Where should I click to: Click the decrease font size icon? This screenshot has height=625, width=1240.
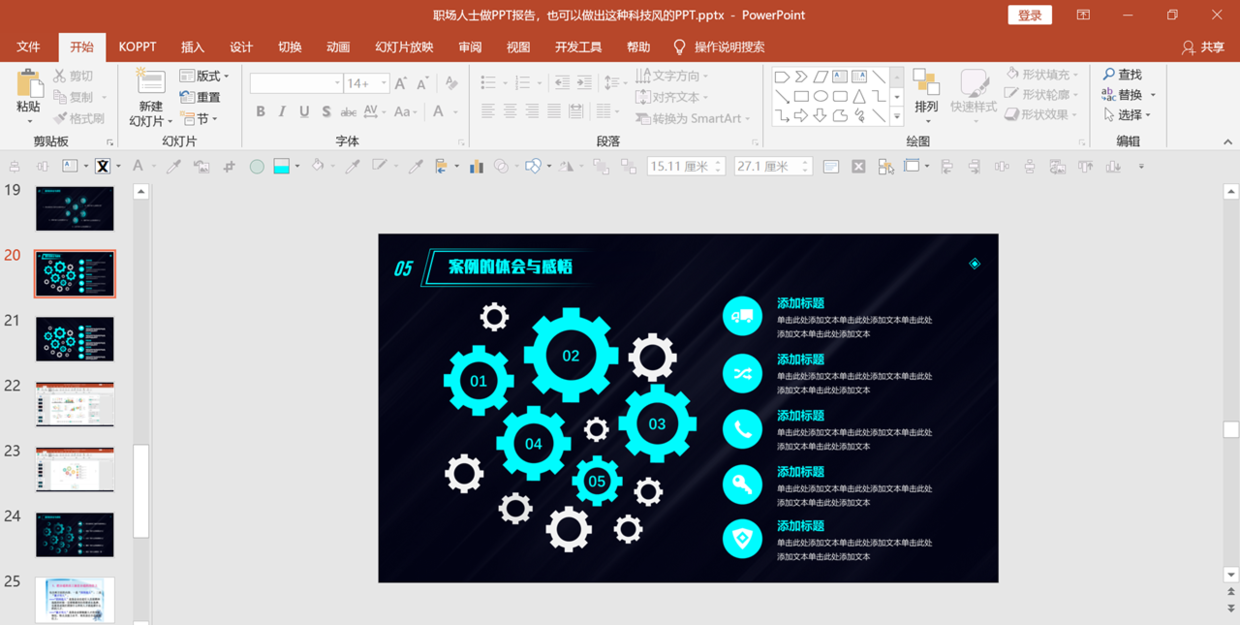click(x=421, y=84)
